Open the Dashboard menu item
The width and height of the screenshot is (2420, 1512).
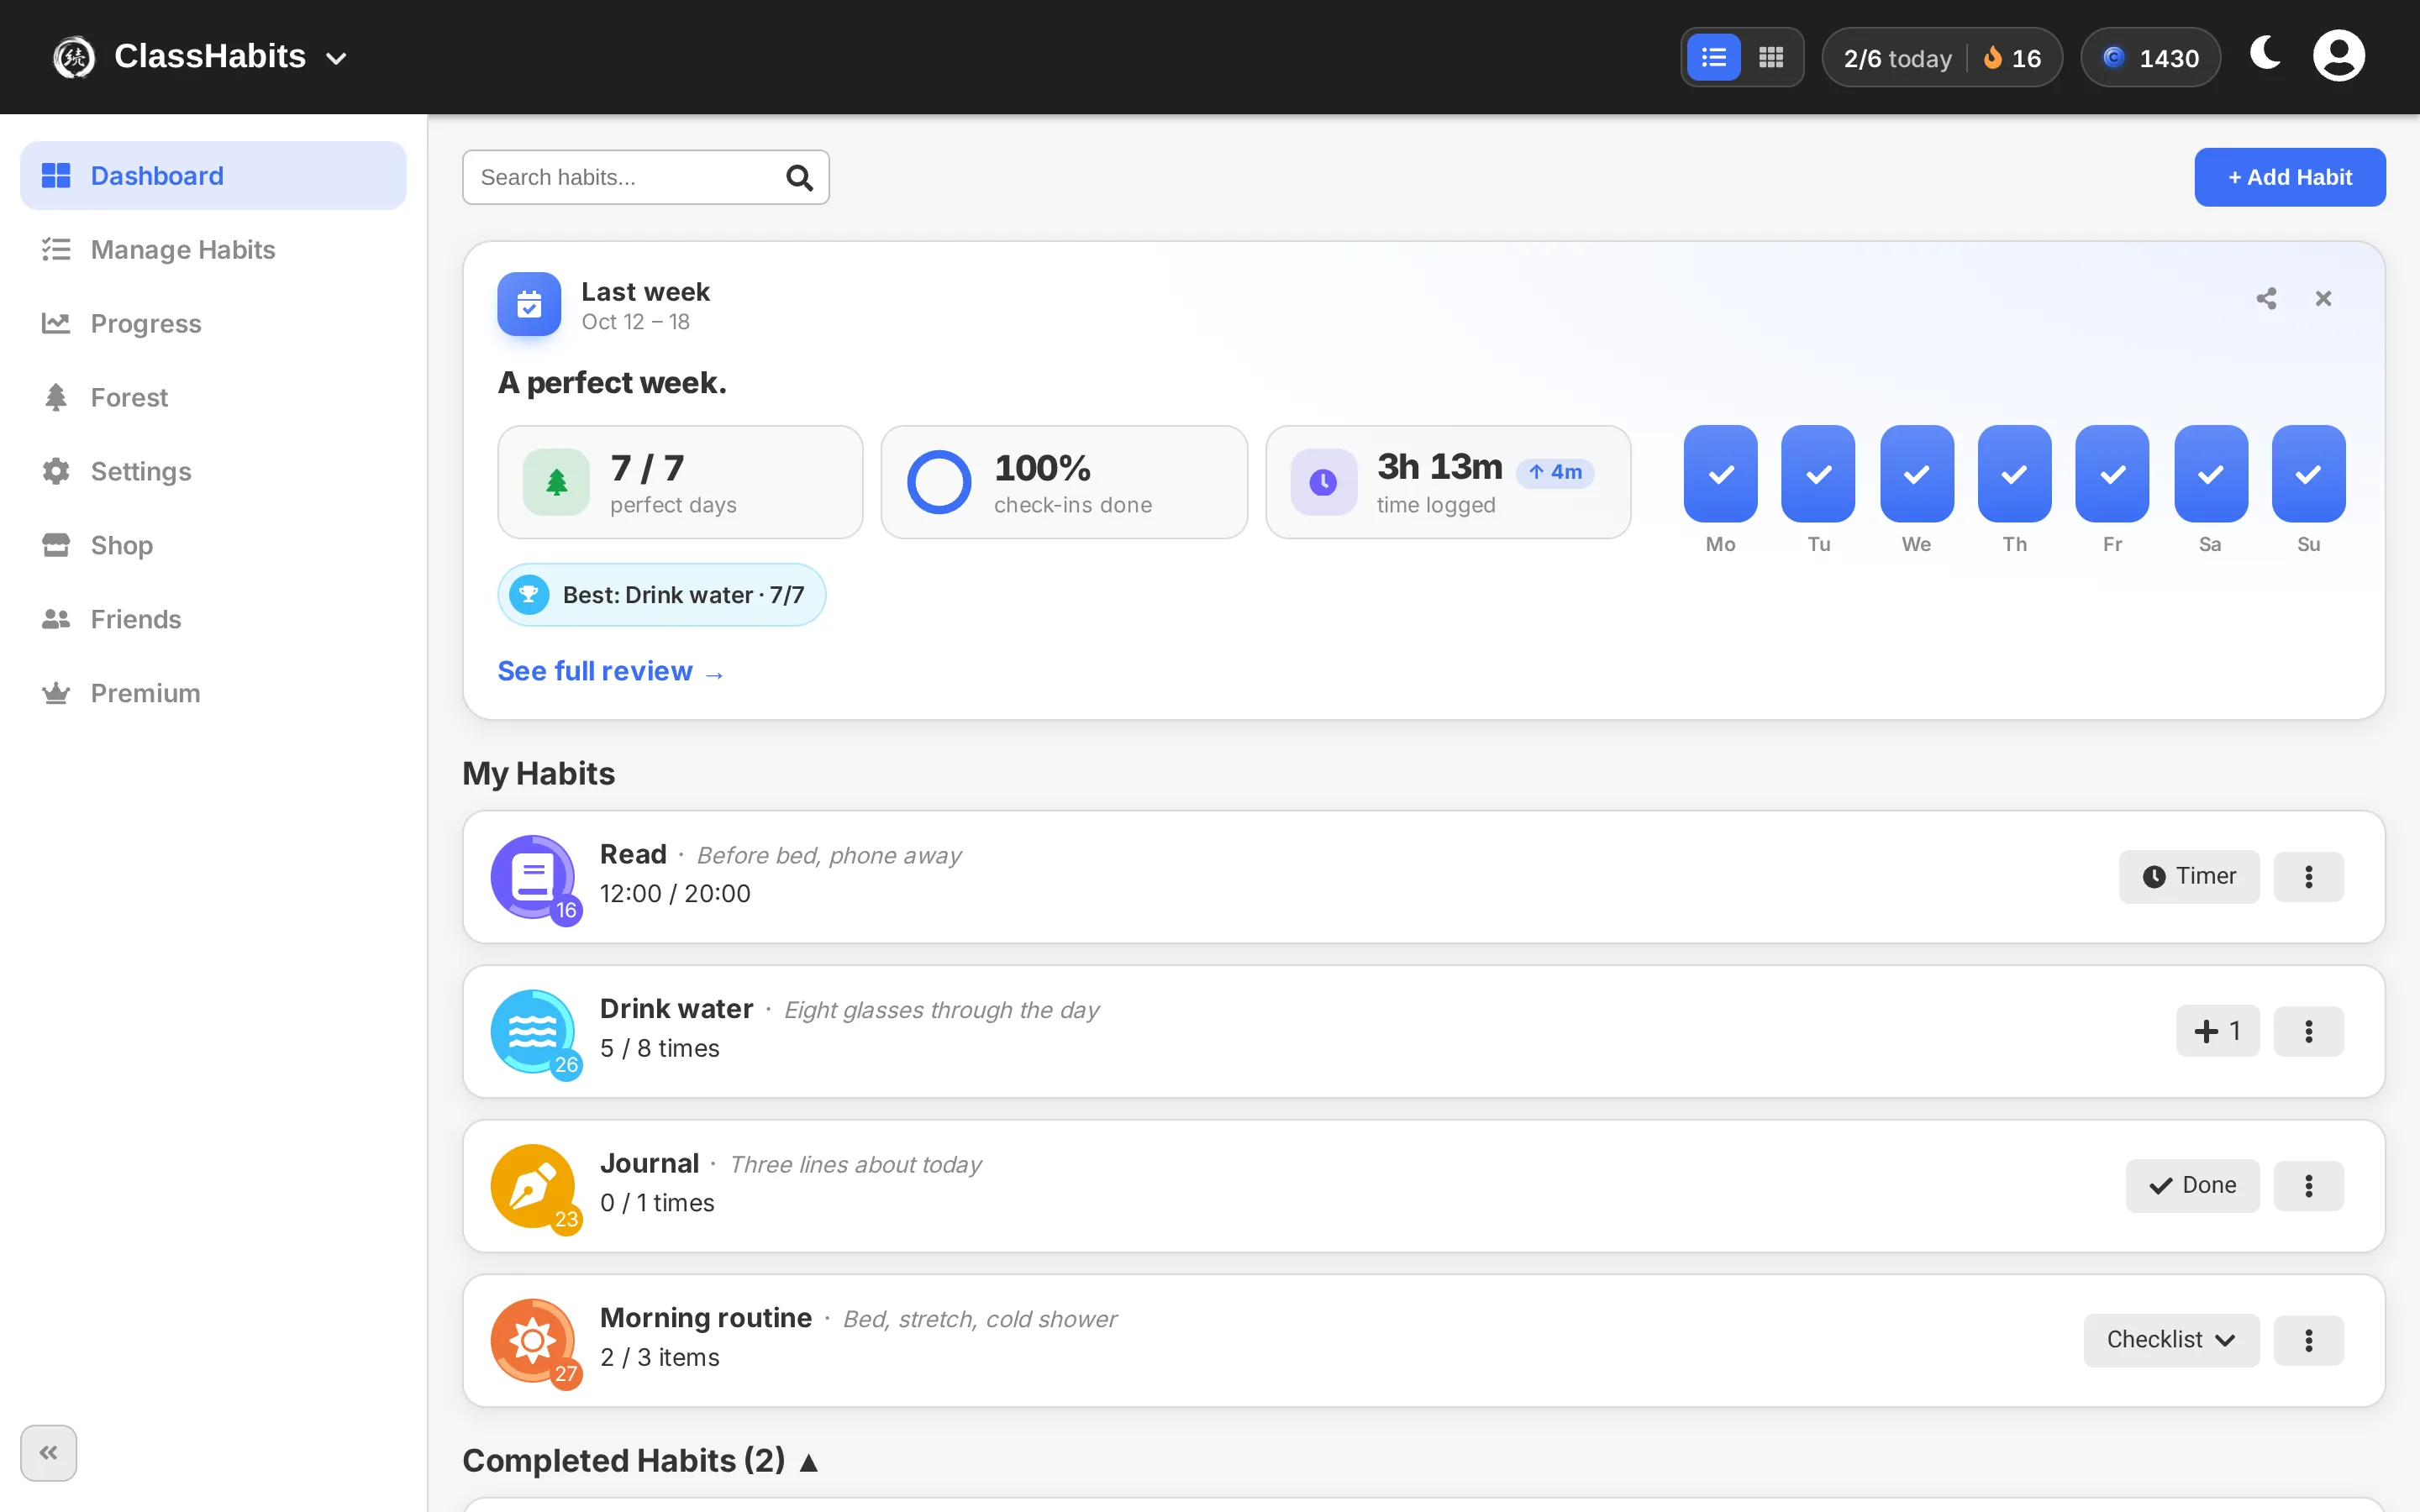[x=213, y=176]
